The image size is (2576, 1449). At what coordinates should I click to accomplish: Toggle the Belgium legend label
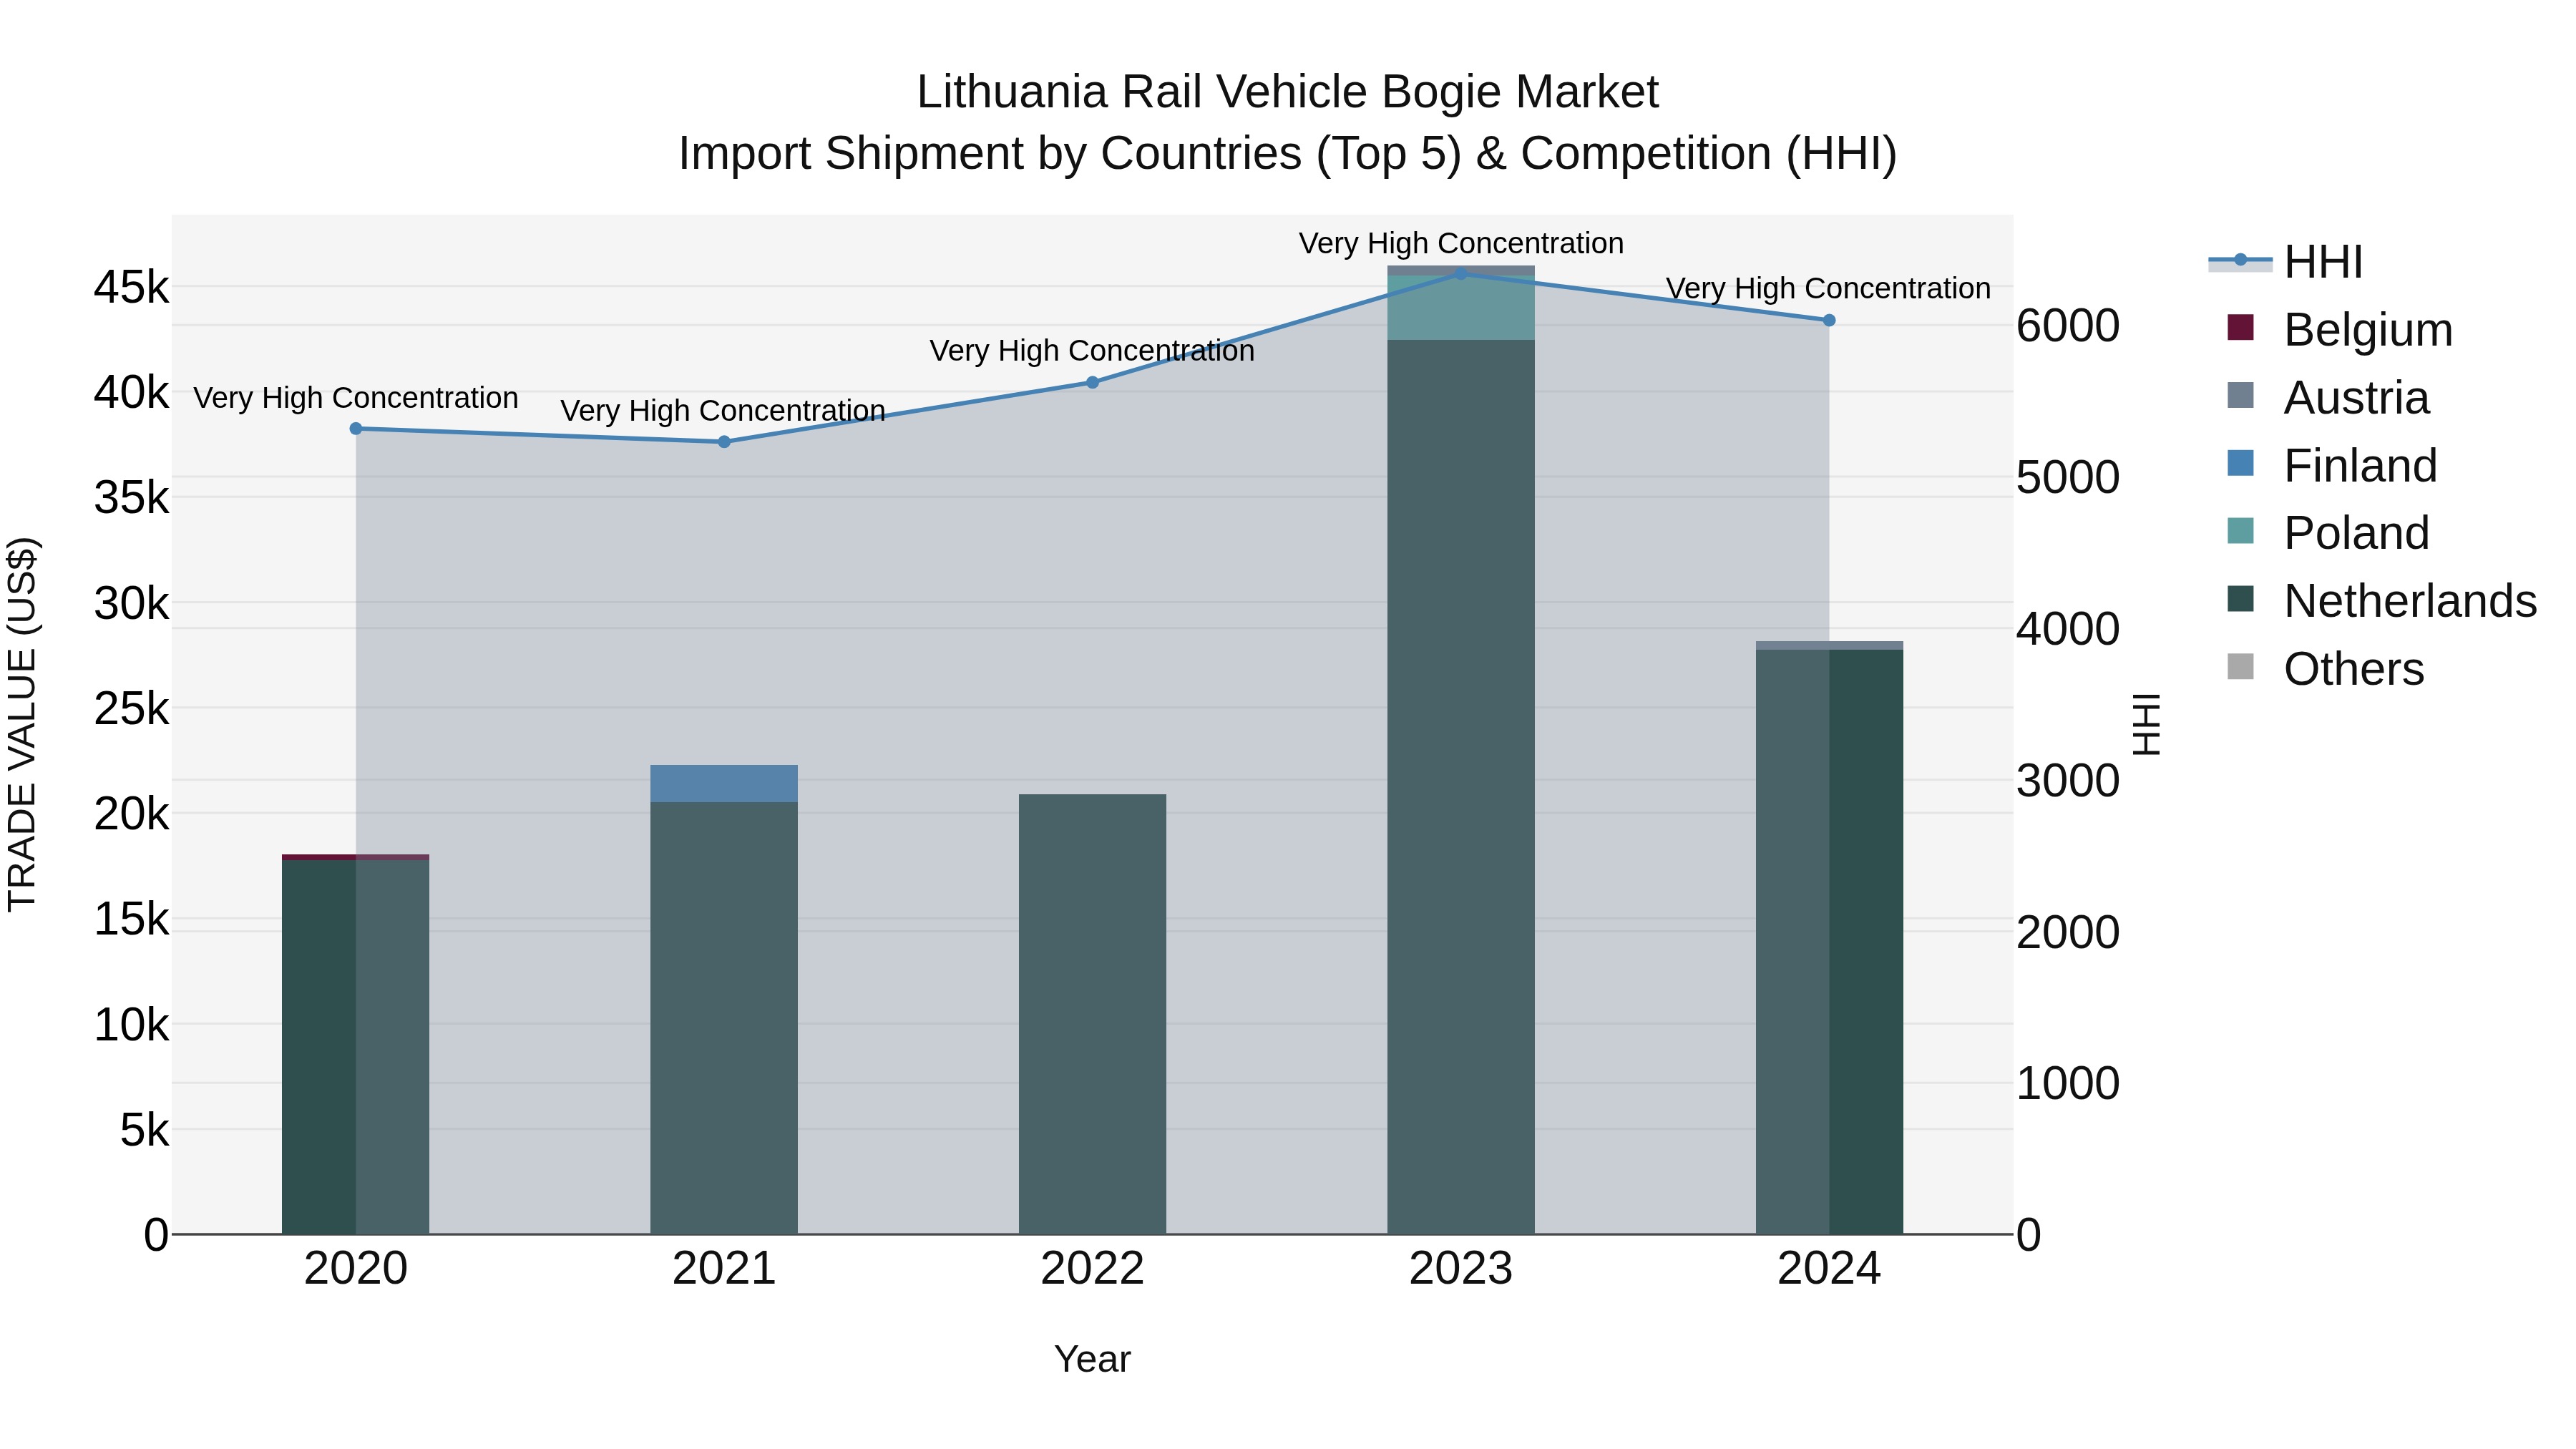(x=2368, y=330)
